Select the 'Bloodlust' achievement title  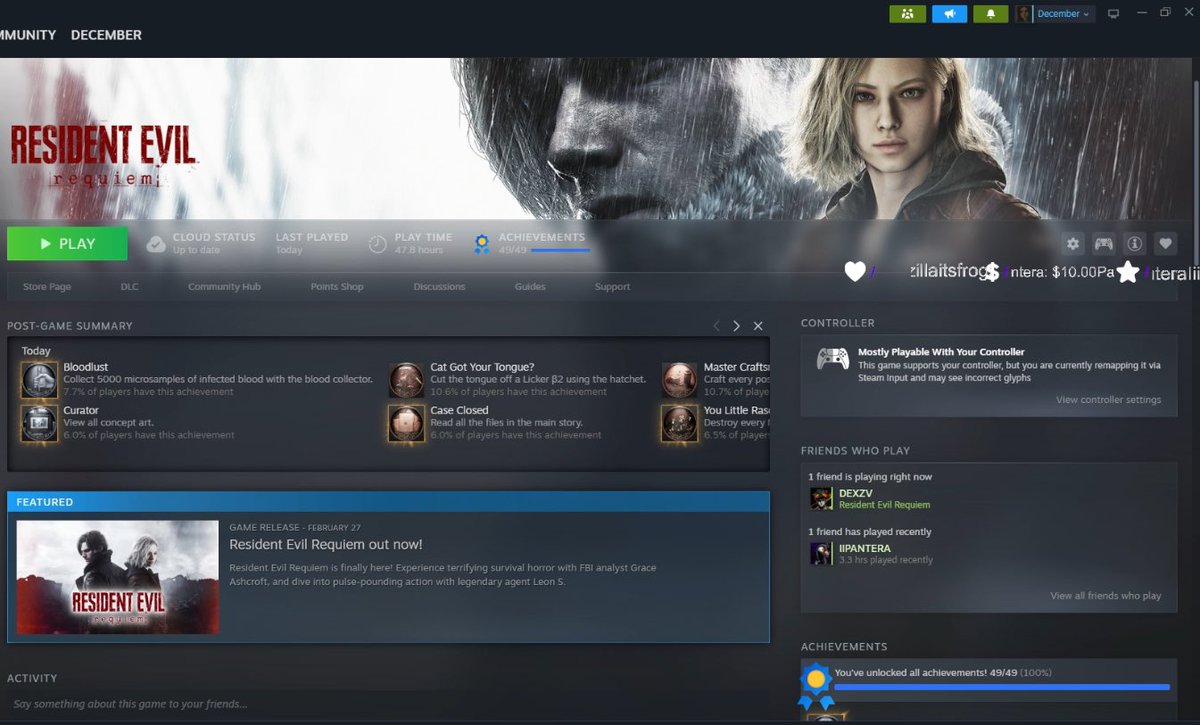point(85,367)
